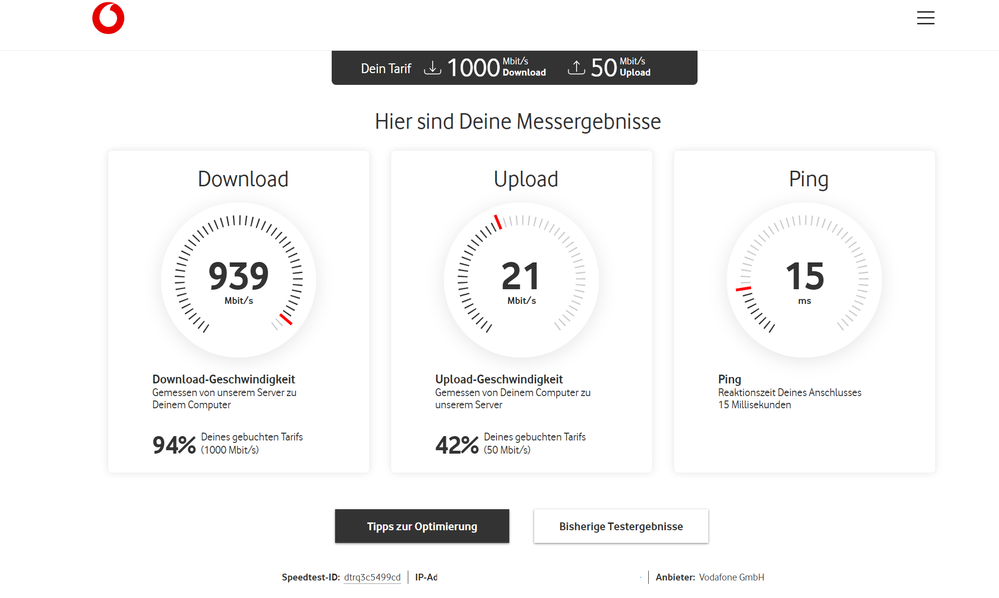Open Tipps zur Optimierung
Image resolution: width=999 pixels, height=598 pixels.
(422, 526)
